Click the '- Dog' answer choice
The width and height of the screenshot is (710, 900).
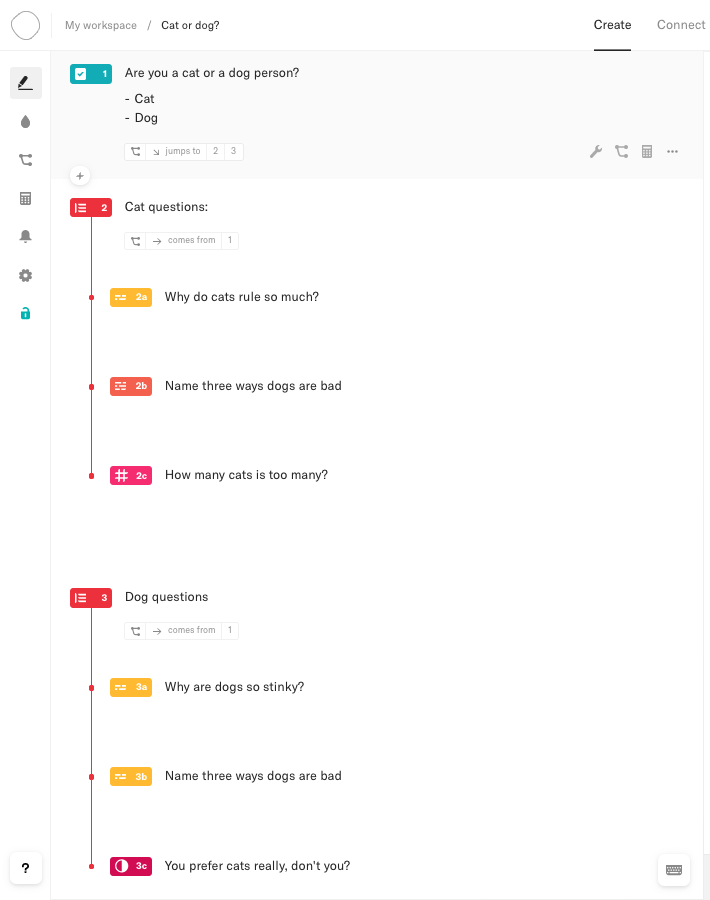141,118
